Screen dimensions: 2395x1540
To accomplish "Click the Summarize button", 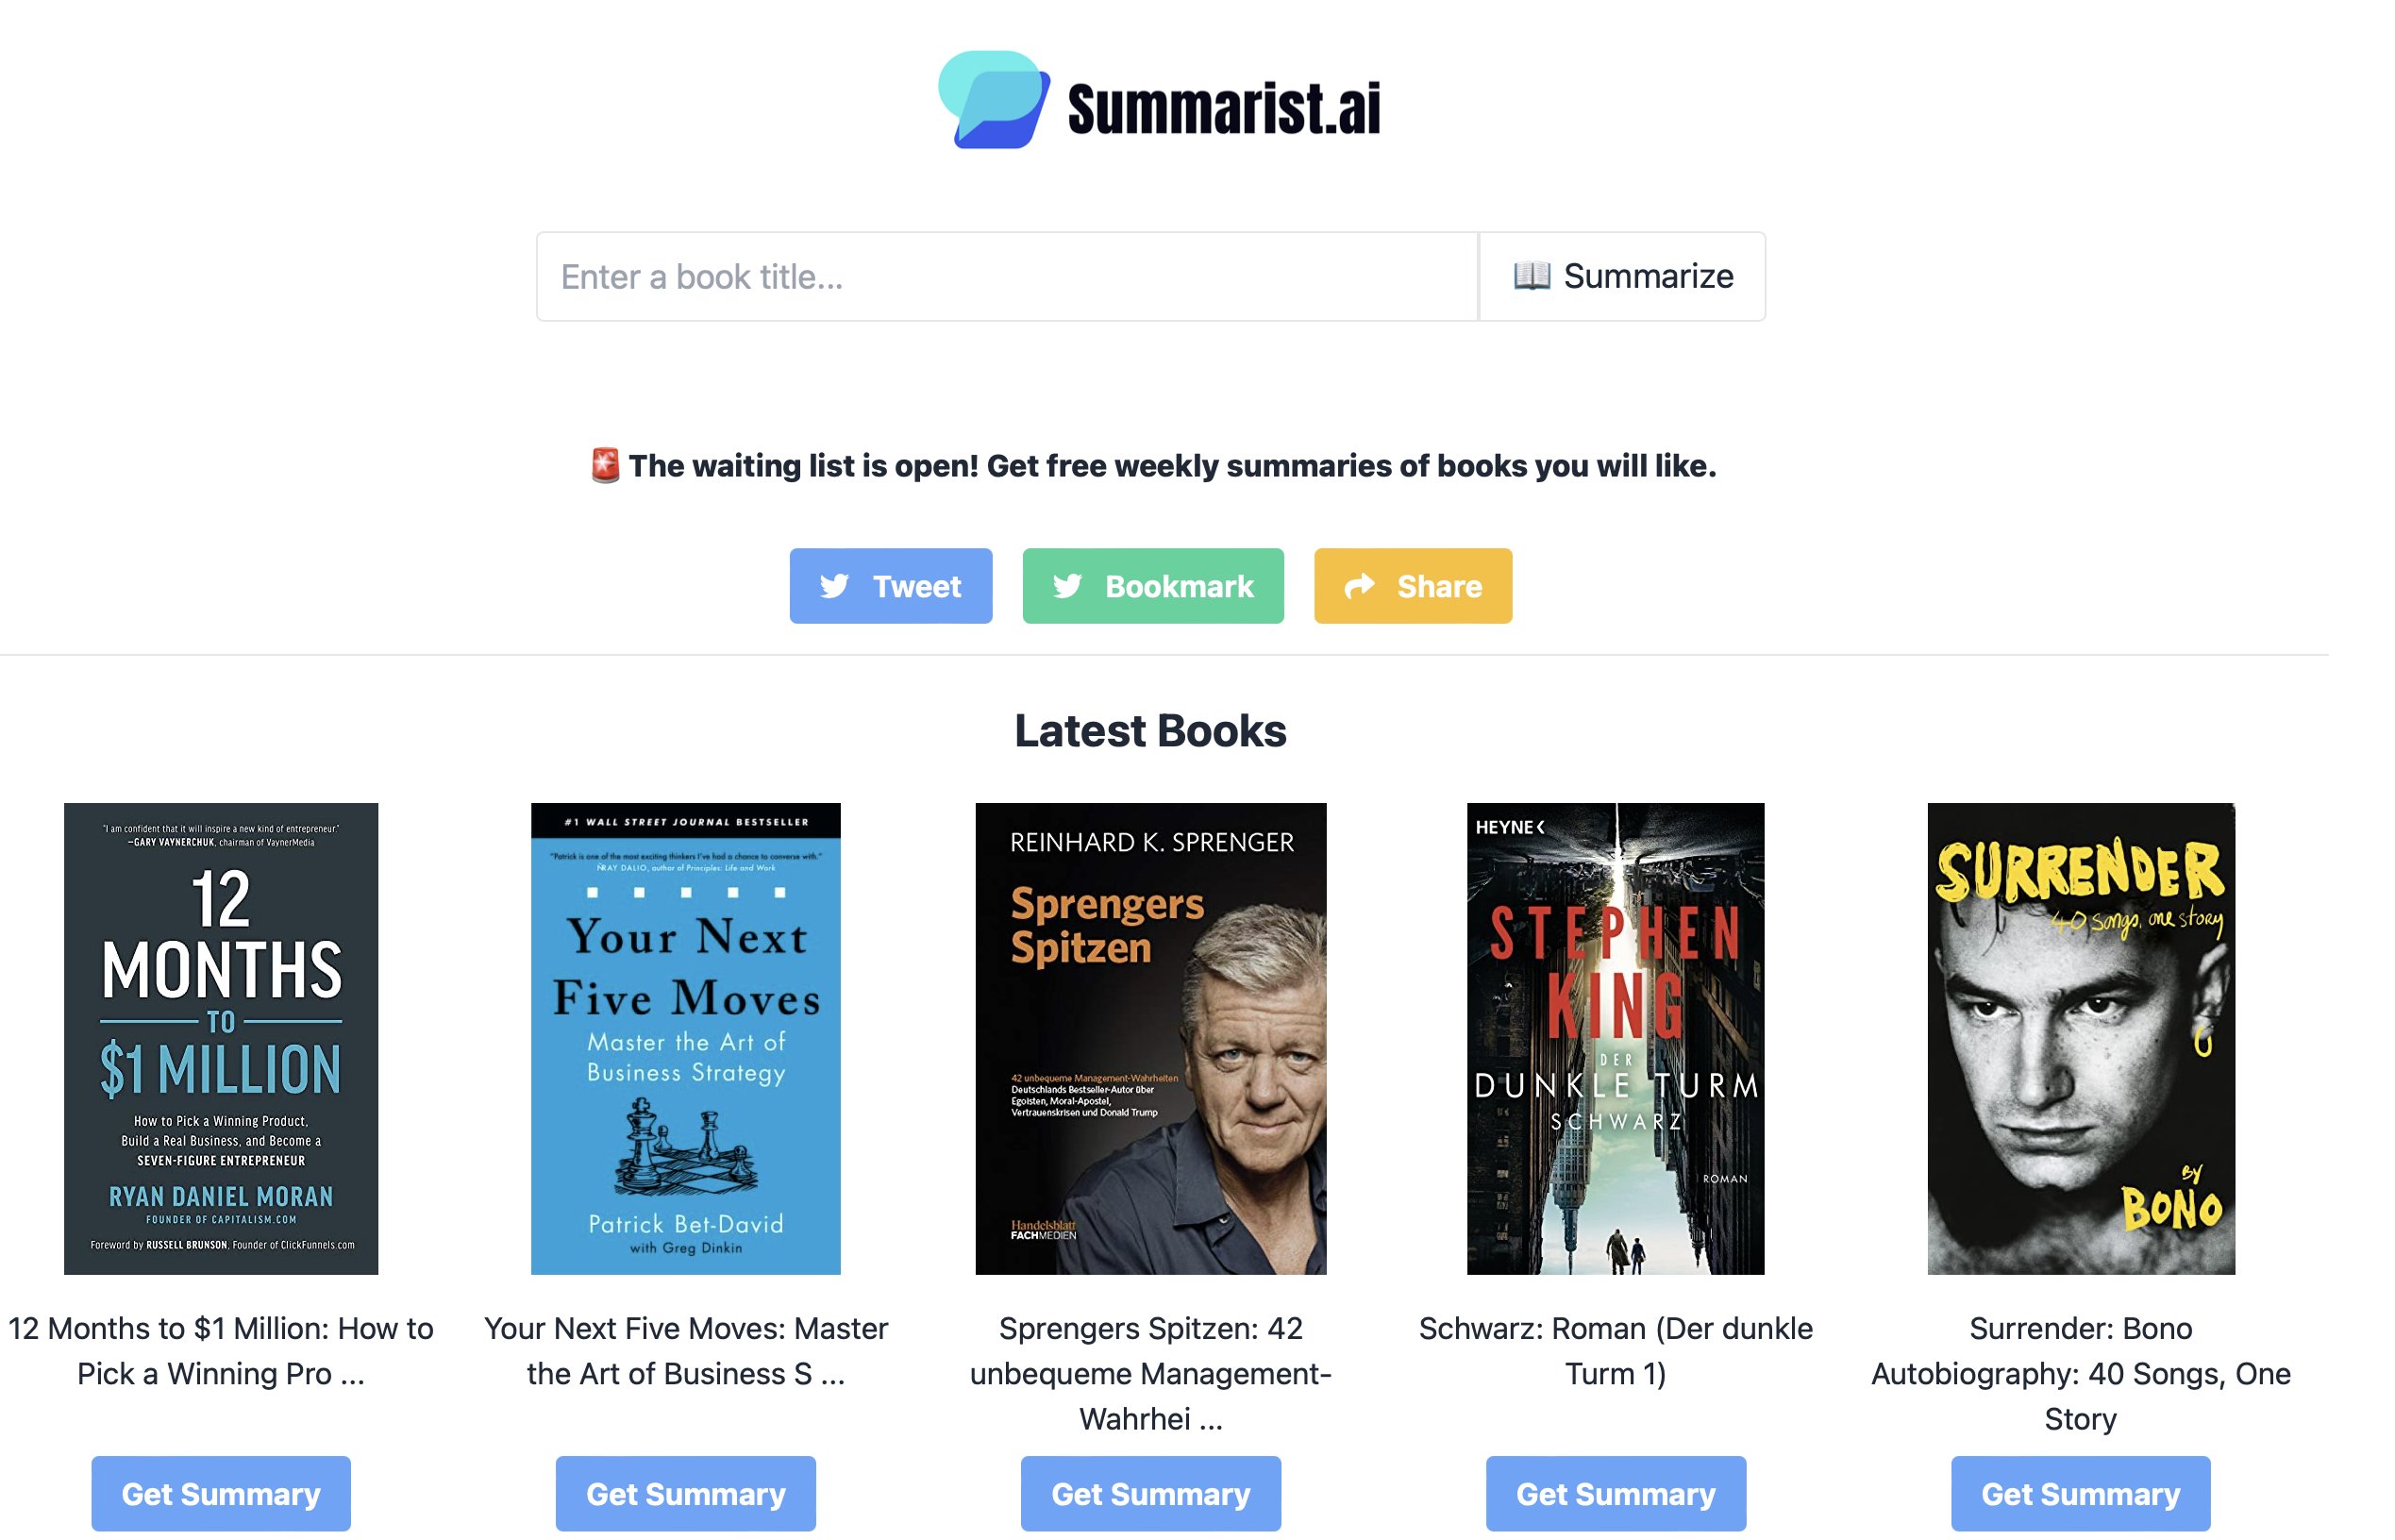I will pos(1622,277).
